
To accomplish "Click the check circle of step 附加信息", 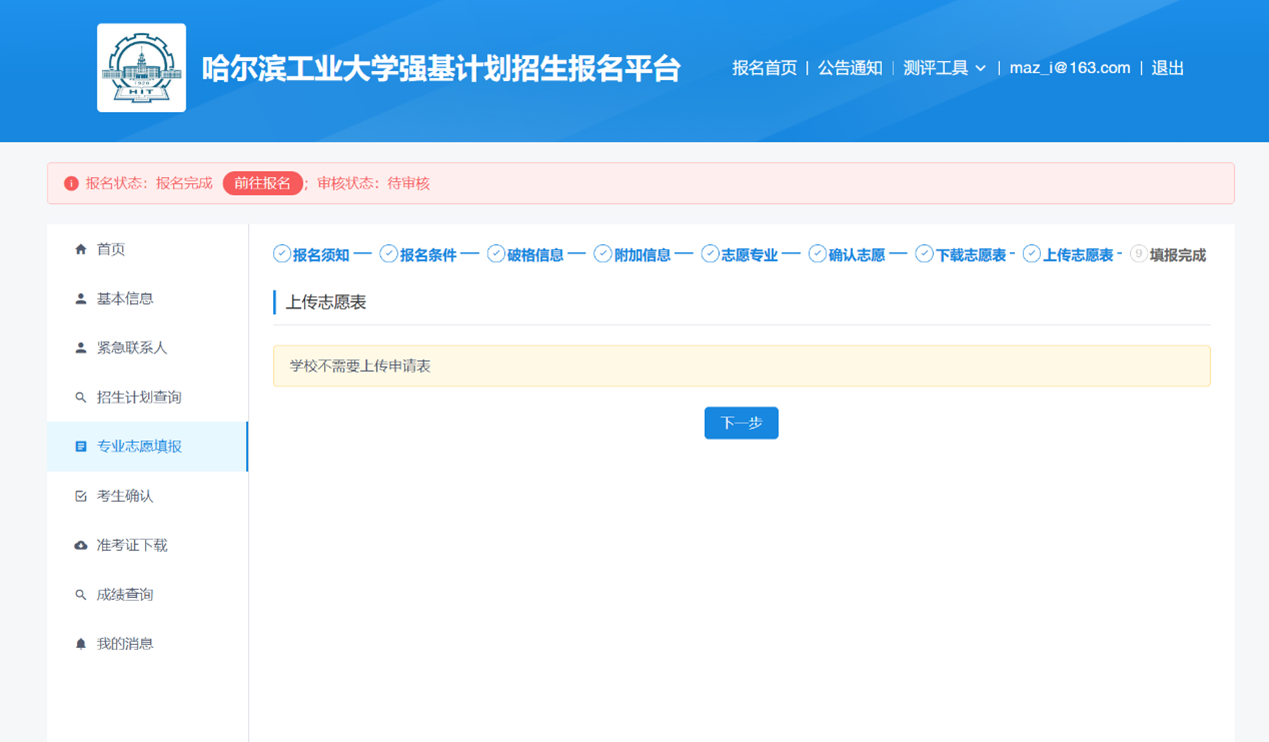I will tap(603, 254).
